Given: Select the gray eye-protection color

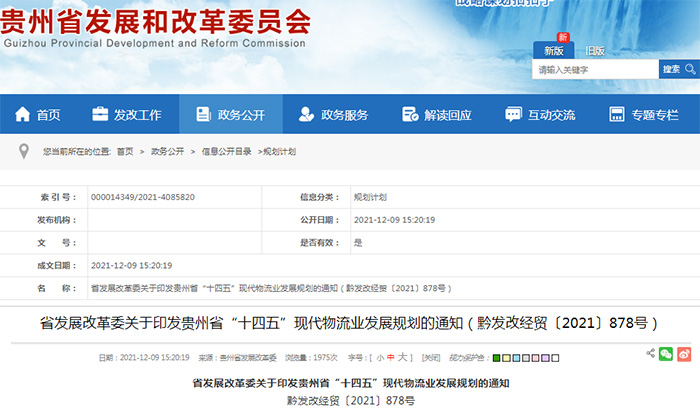Looking at the screenshot, I should 526,358.
